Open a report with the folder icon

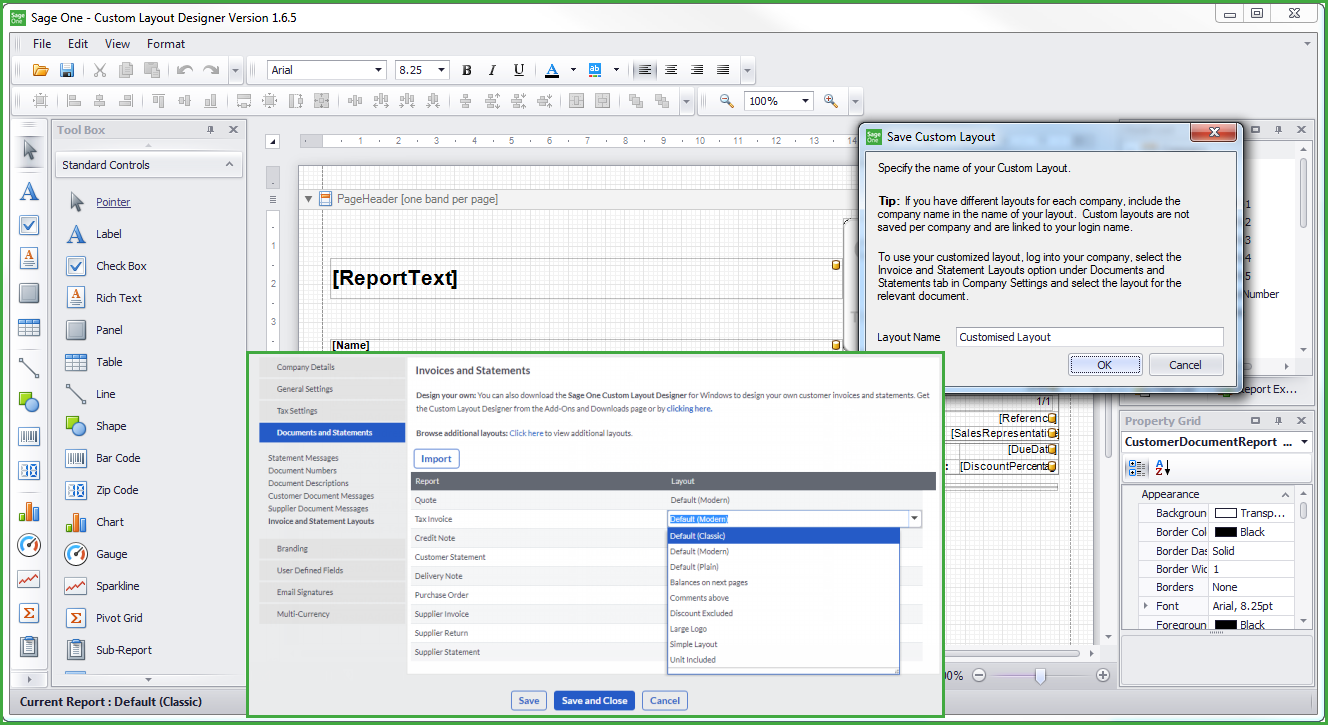tap(41, 70)
